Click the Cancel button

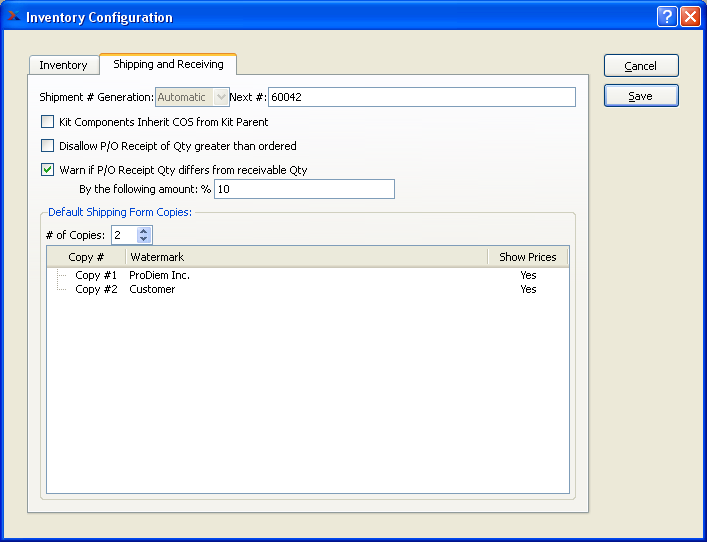click(x=641, y=66)
